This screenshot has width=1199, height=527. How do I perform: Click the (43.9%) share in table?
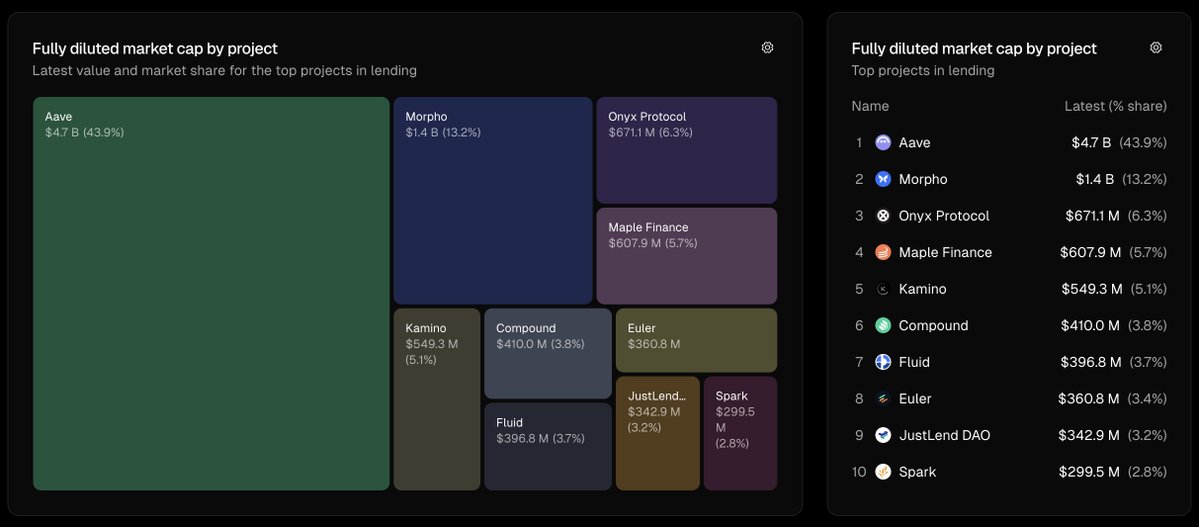1143,142
